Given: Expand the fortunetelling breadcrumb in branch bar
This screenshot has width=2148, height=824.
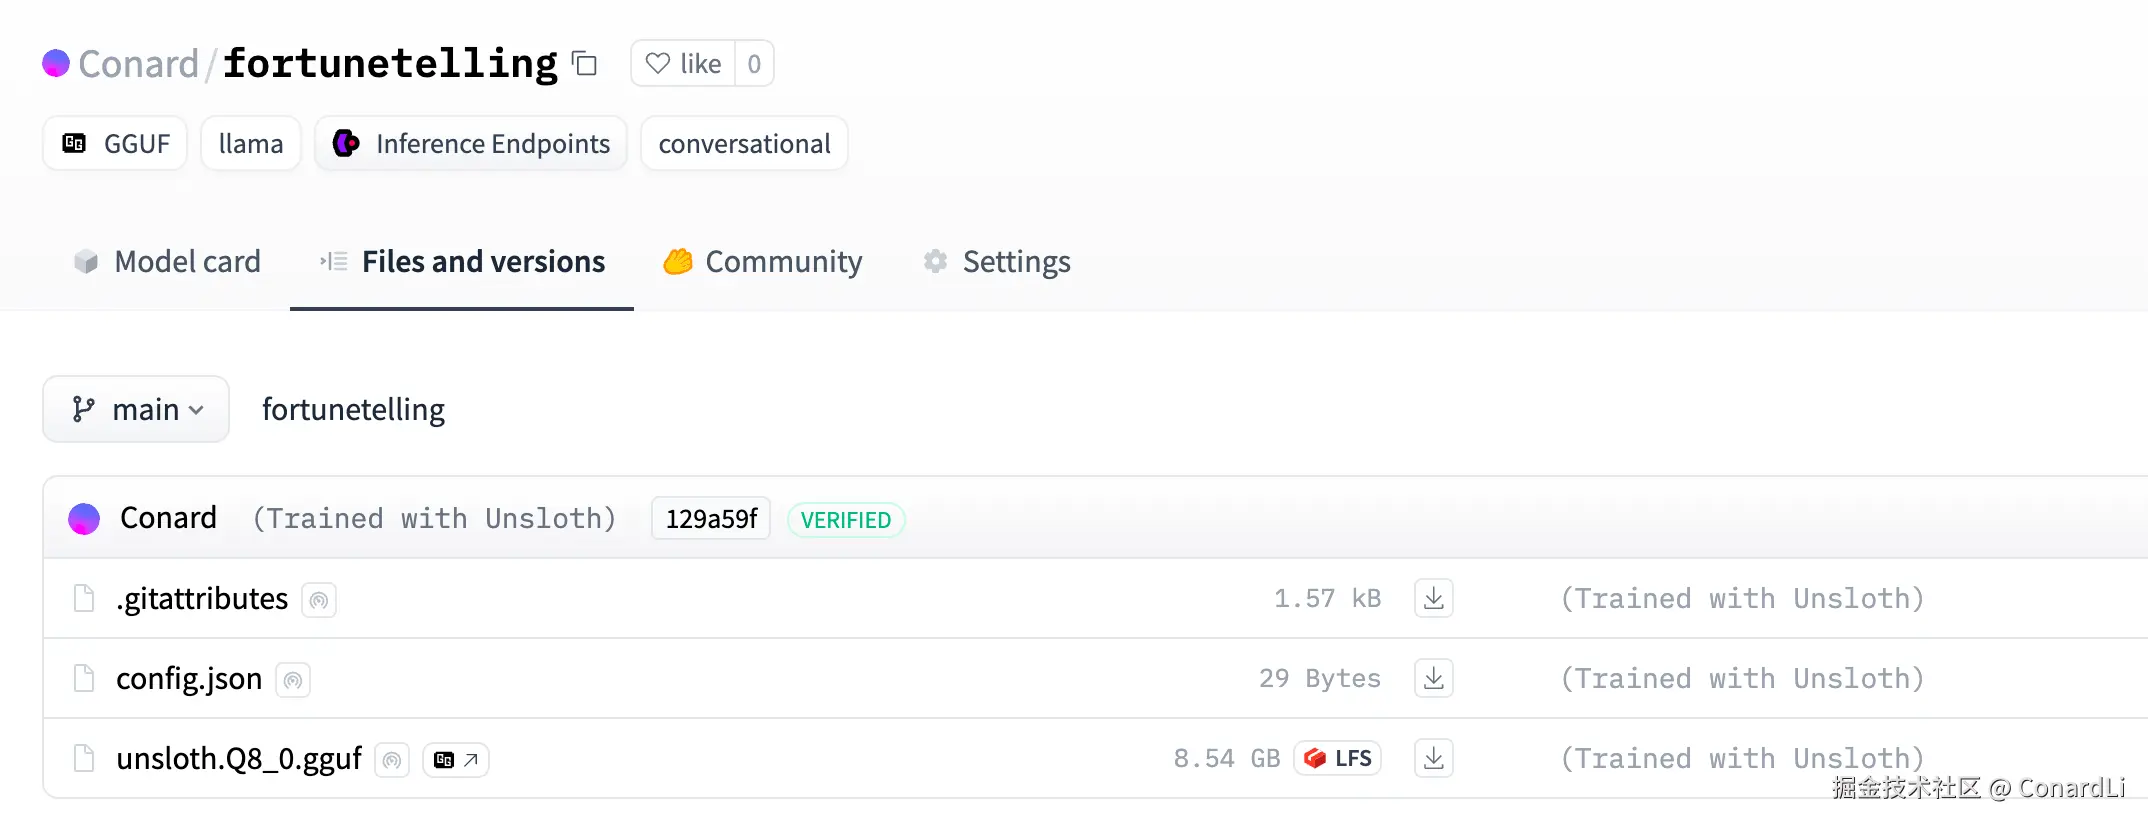Looking at the screenshot, I should (x=353, y=409).
